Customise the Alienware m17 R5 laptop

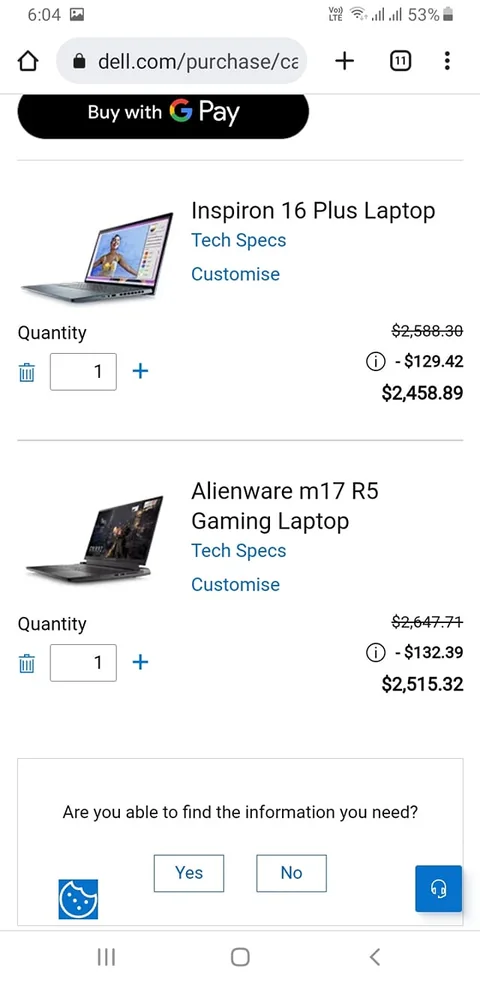pos(235,584)
